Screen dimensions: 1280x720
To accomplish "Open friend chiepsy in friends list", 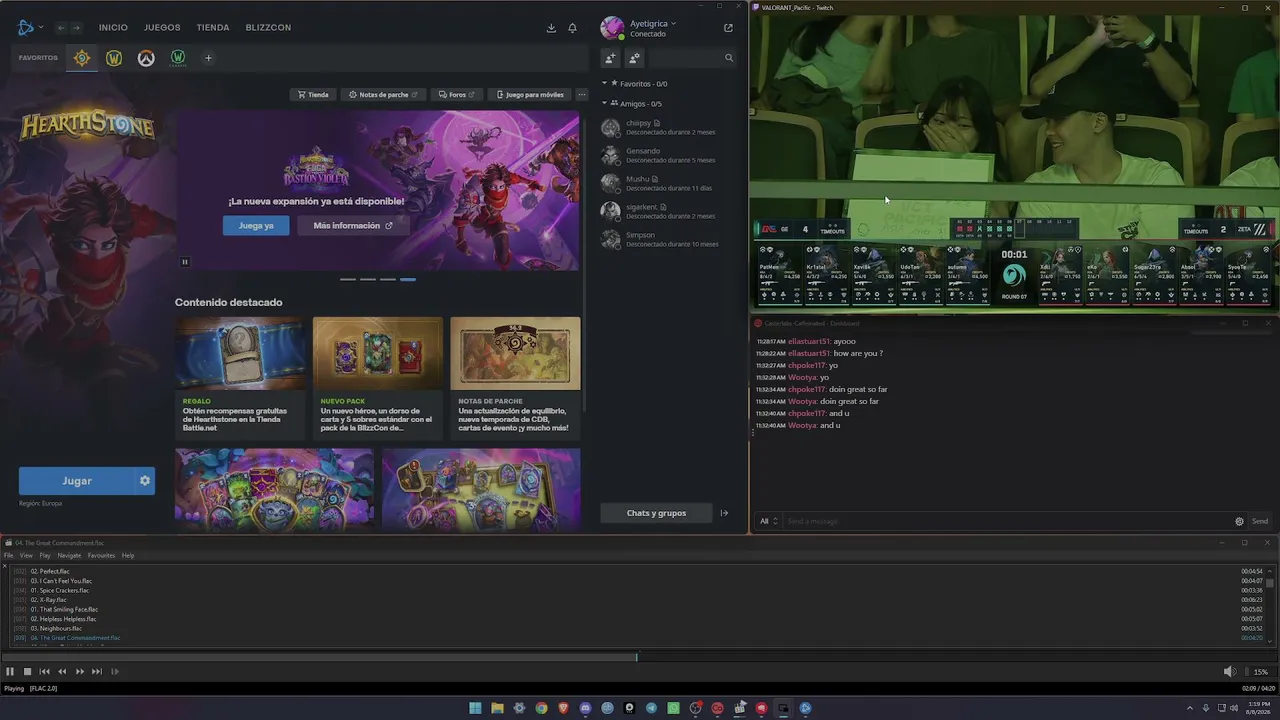I will coord(660,128).
